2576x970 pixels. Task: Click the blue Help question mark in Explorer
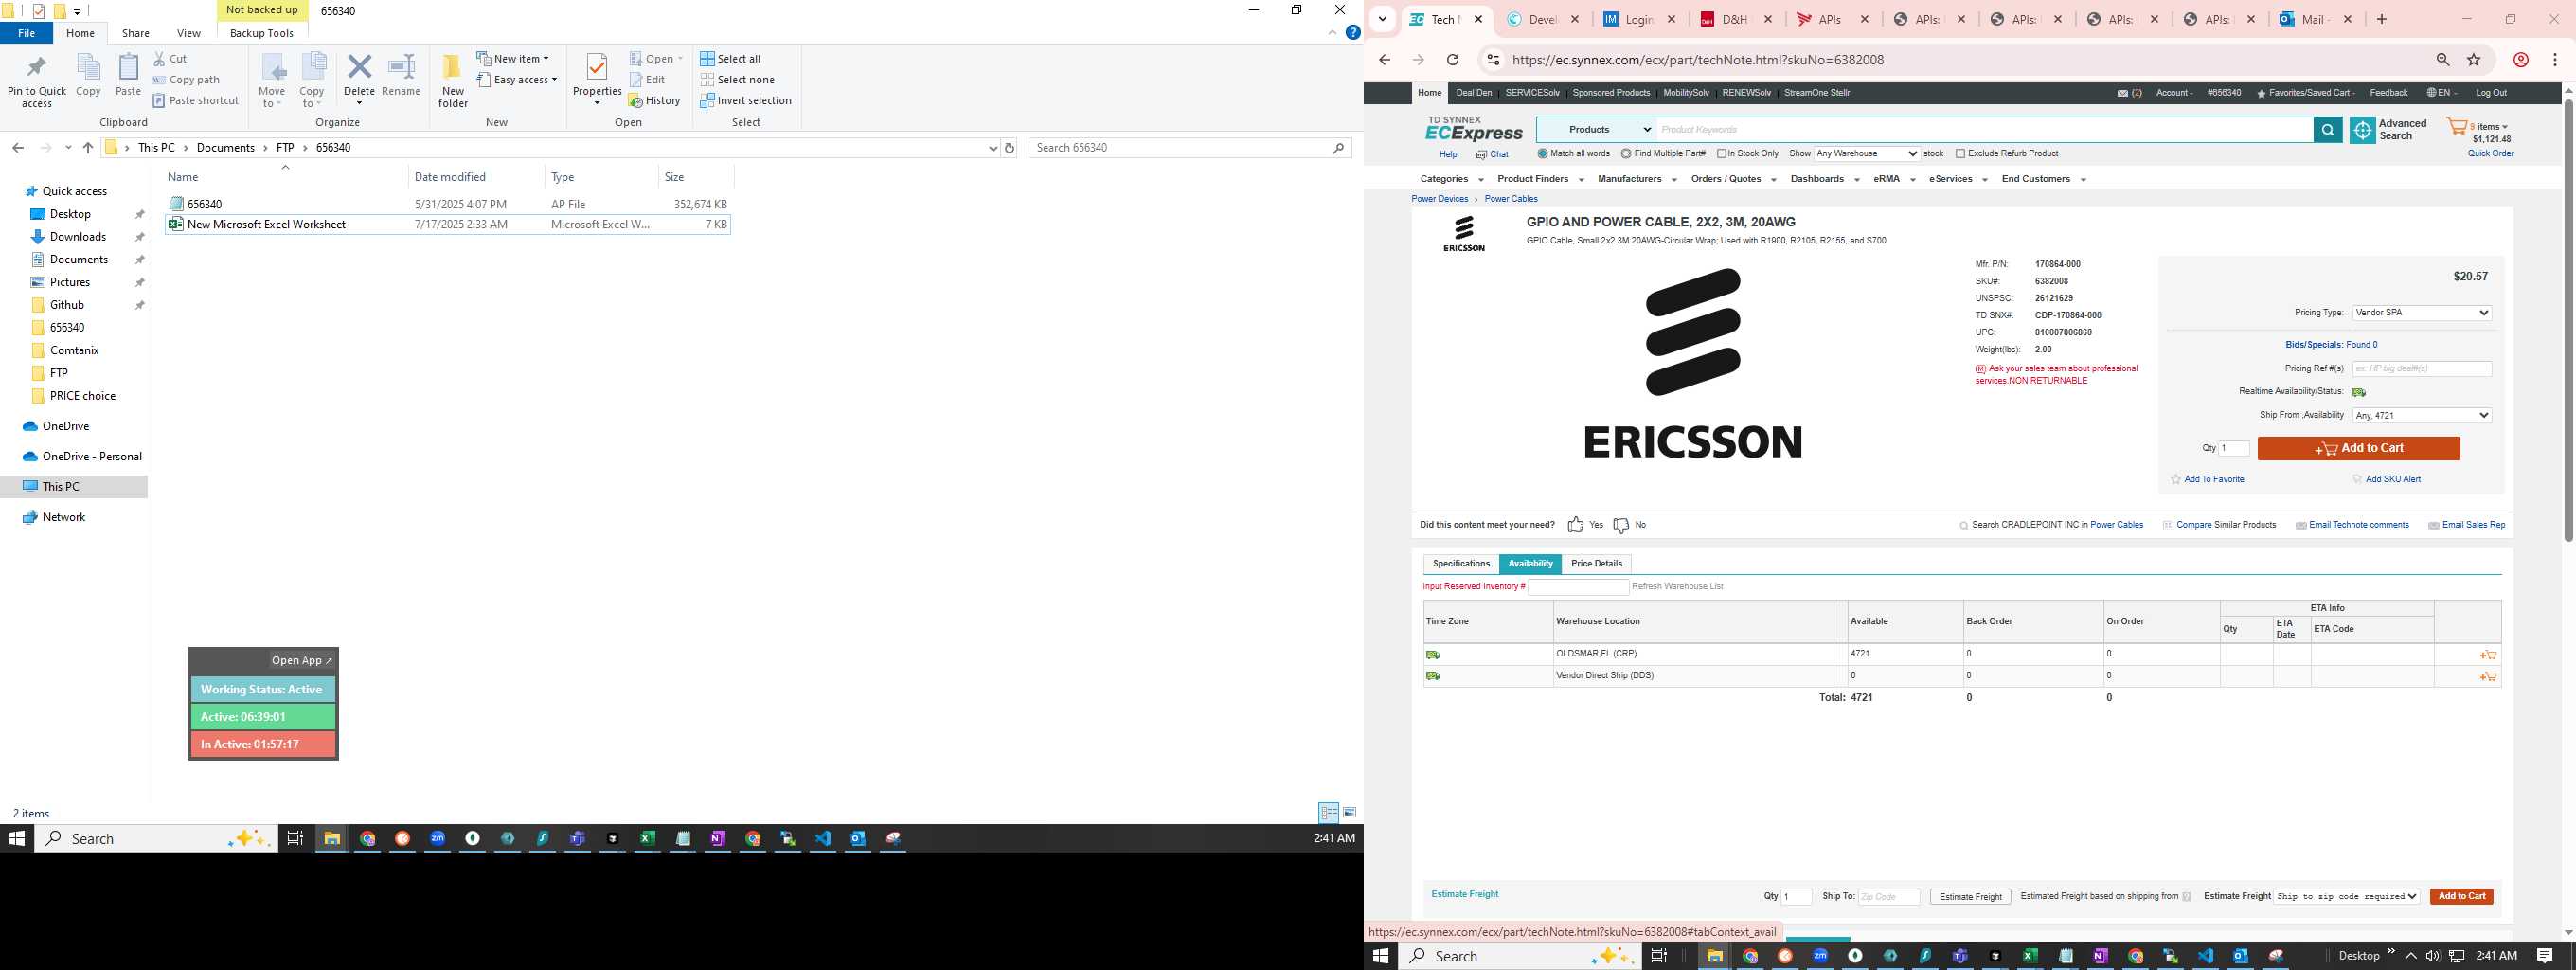(1353, 33)
